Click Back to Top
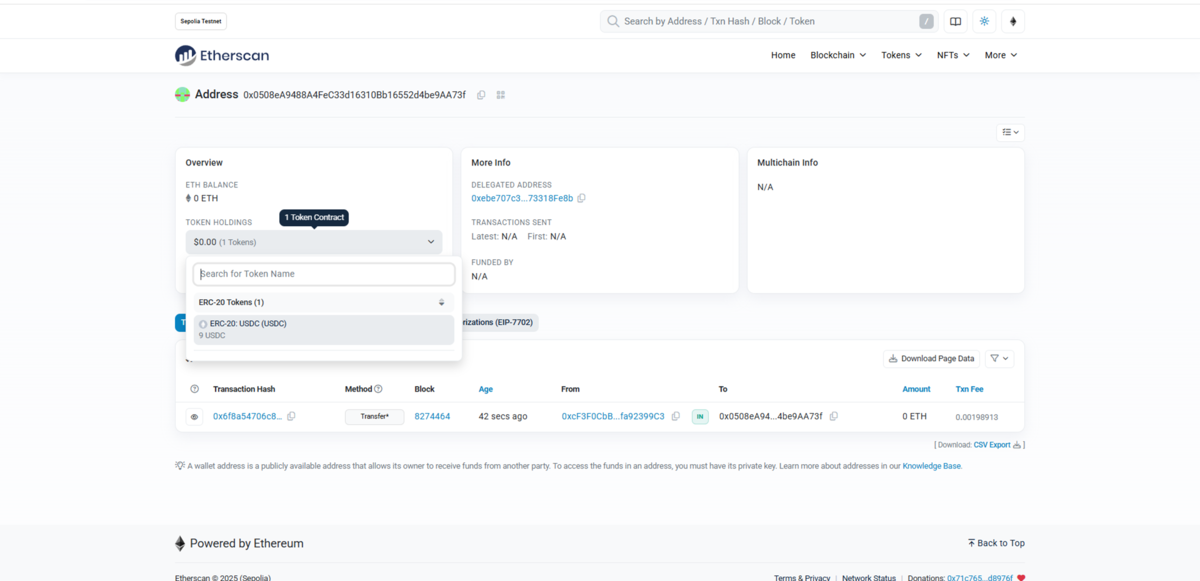Screen dimensions: 1200x581 [996, 543]
